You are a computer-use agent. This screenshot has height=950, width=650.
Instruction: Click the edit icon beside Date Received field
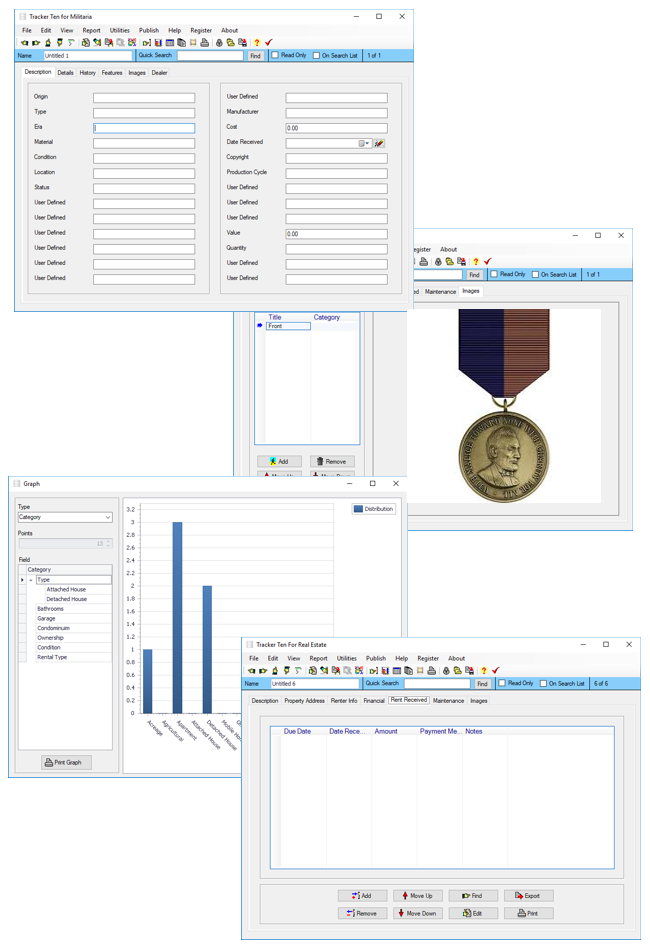[x=379, y=143]
